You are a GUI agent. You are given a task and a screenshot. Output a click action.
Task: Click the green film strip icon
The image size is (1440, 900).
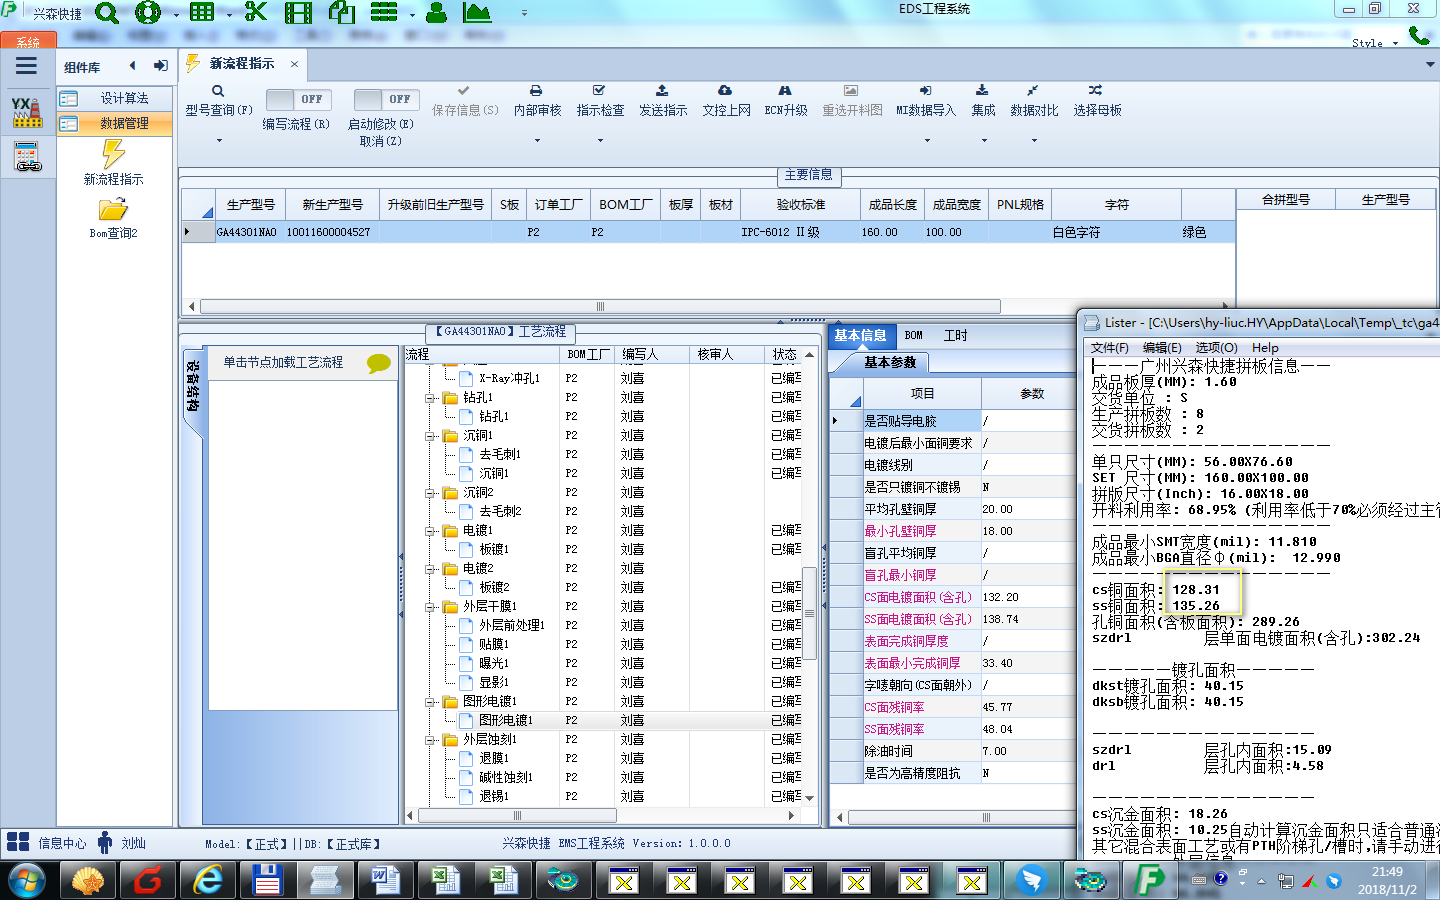[x=298, y=13]
